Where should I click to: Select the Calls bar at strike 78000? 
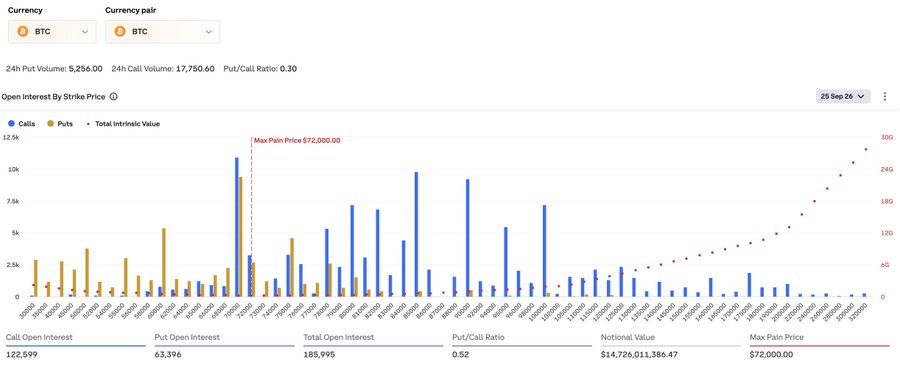point(327,263)
